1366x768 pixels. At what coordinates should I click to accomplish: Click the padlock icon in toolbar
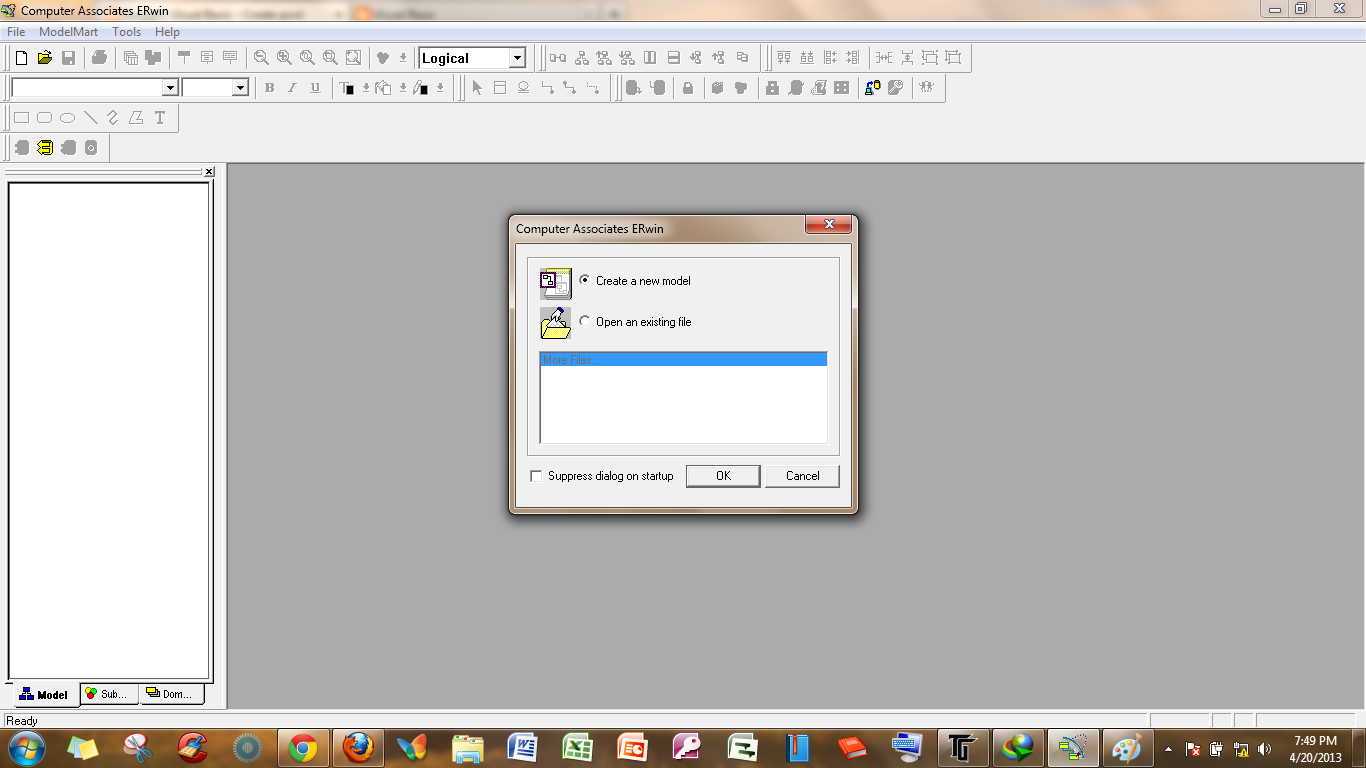688,88
